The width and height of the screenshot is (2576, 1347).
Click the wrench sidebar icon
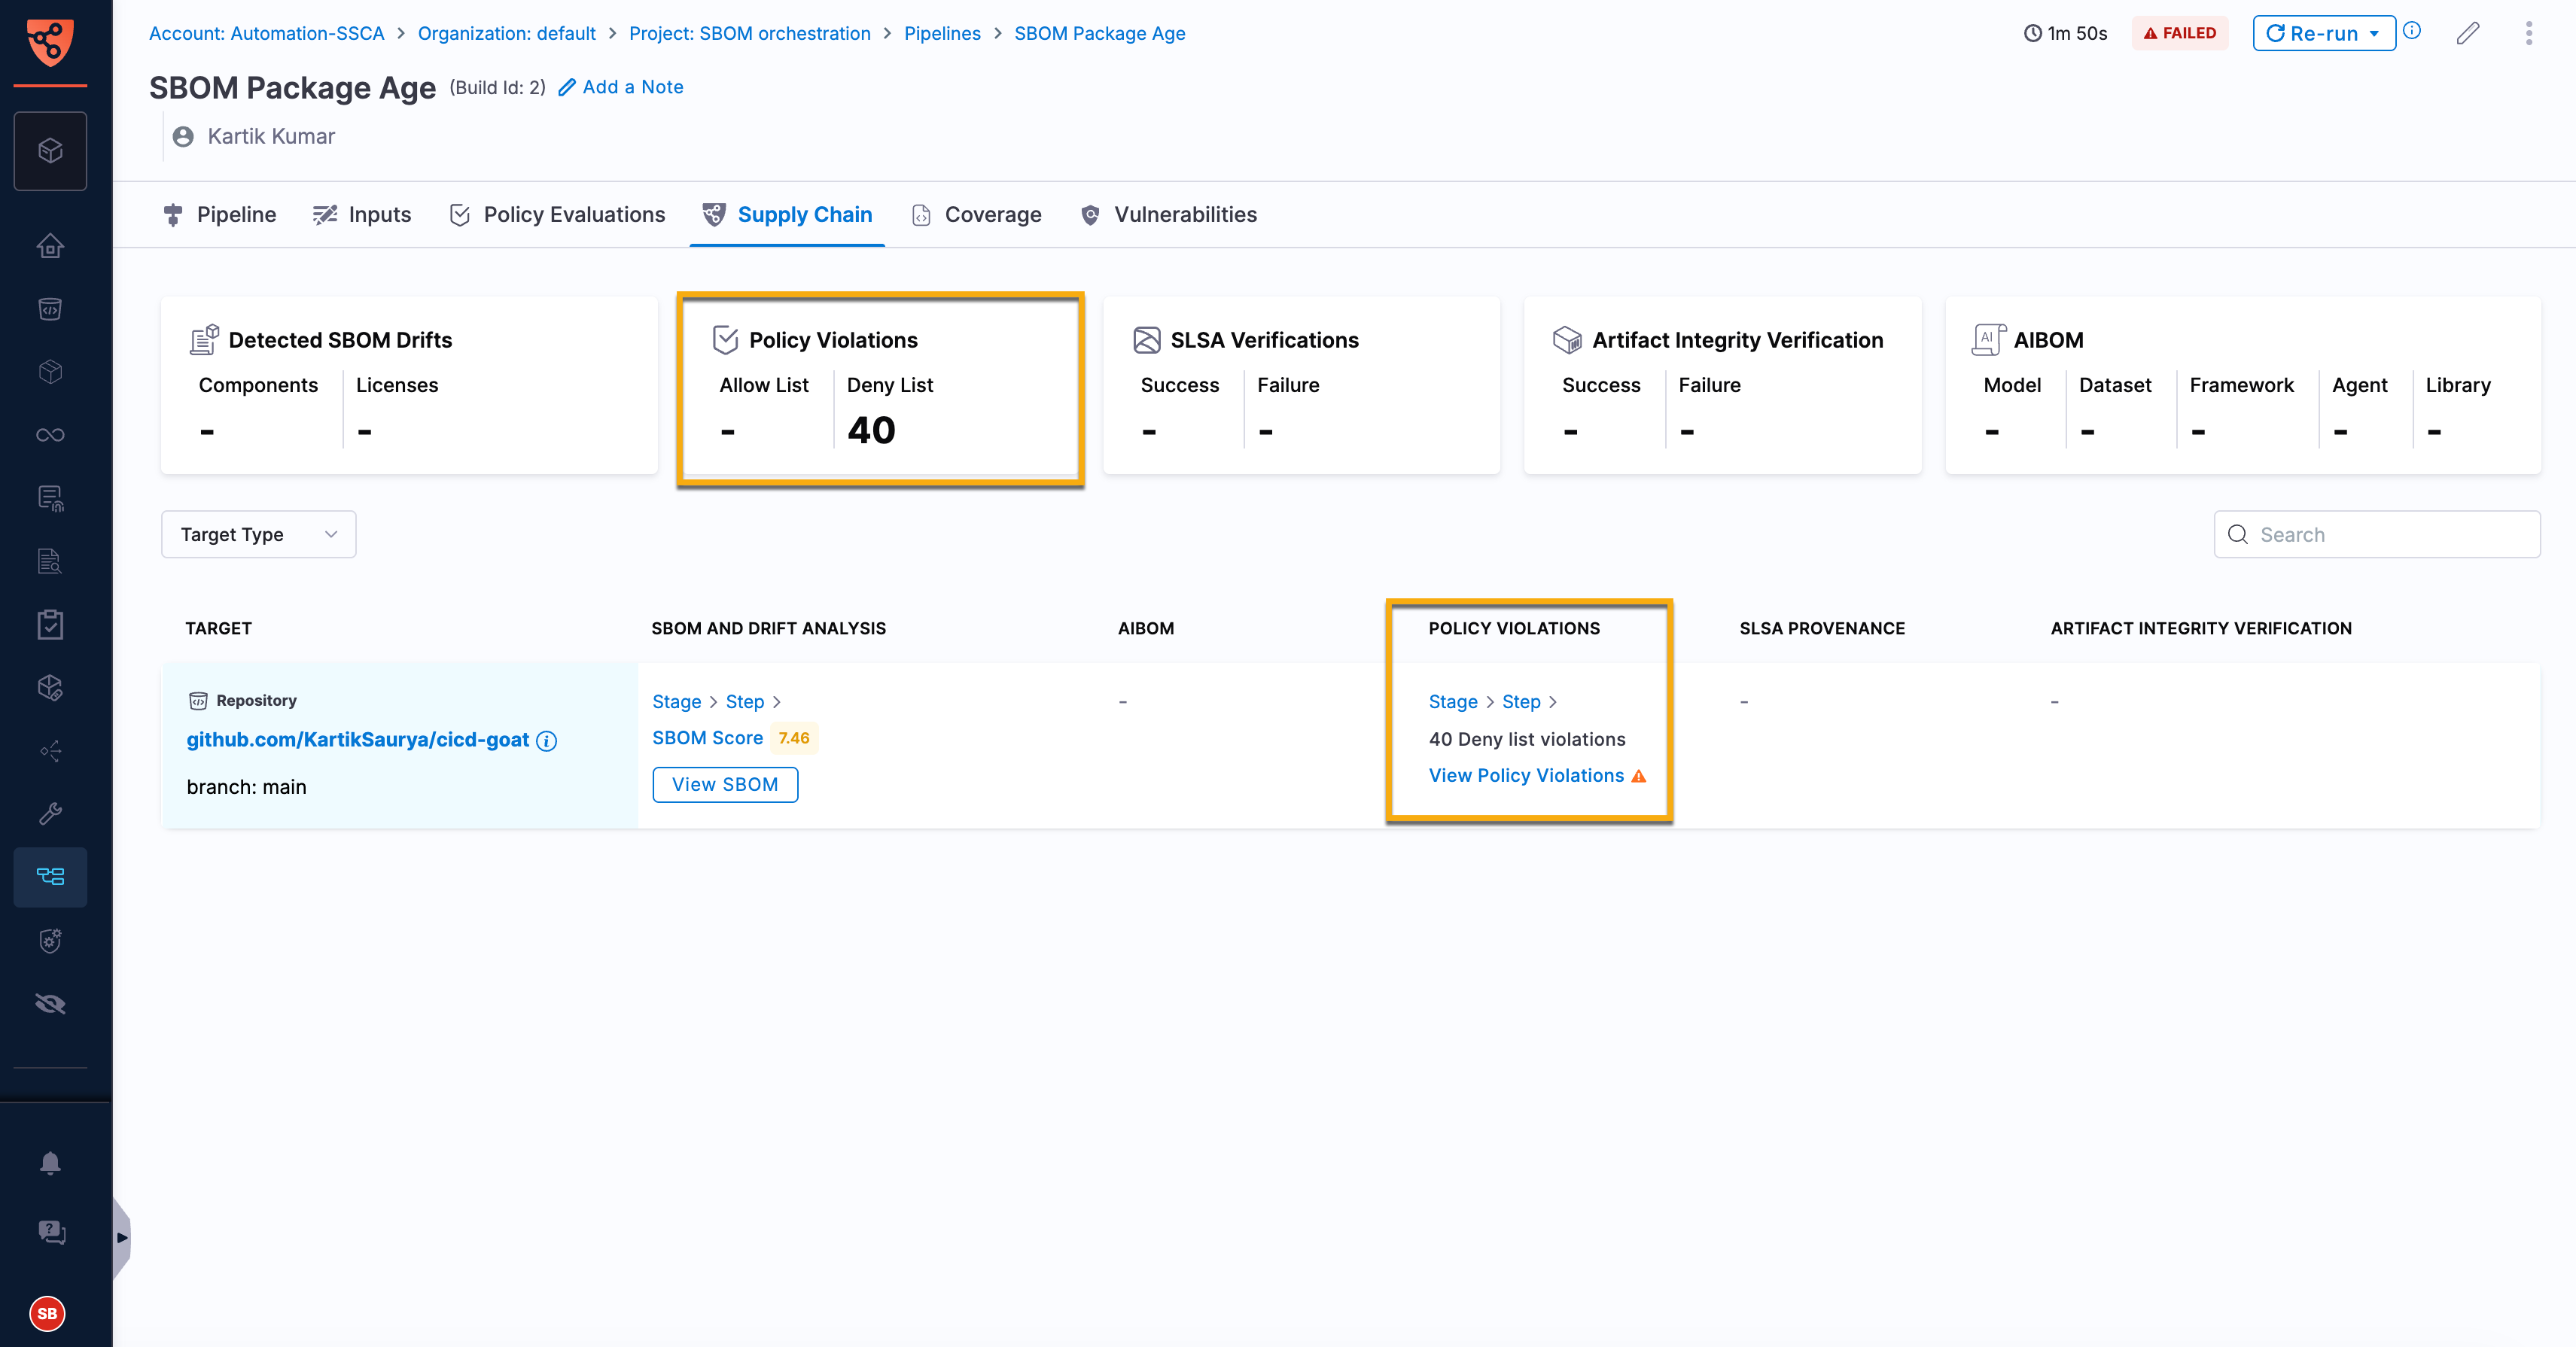[x=50, y=813]
